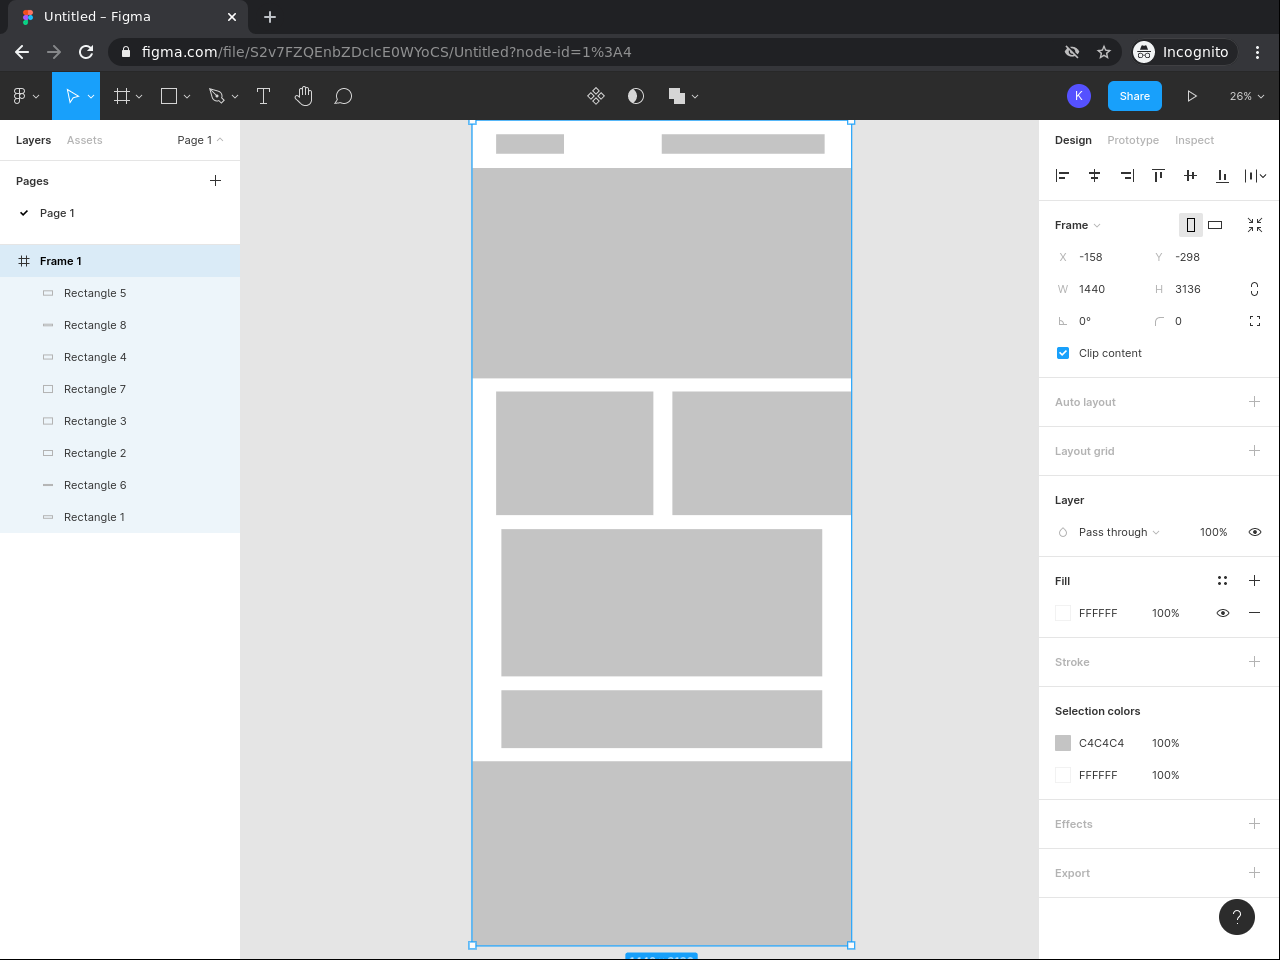Expand the Frame type dropdown

[1077, 225]
